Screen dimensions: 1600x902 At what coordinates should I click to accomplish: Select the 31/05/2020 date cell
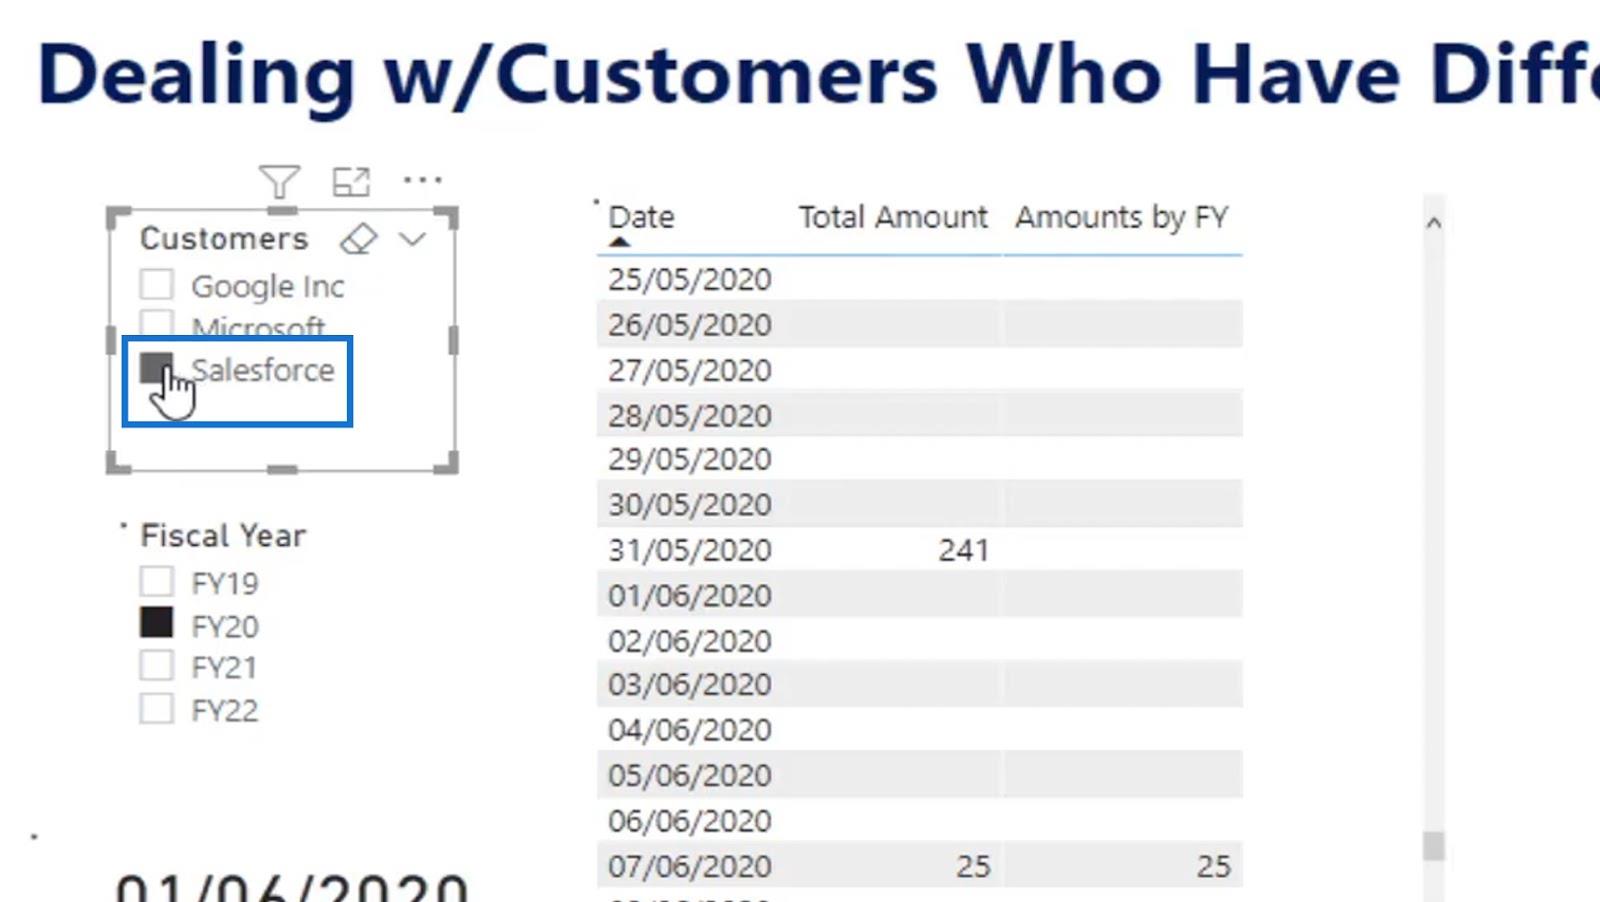pos(689,550)
